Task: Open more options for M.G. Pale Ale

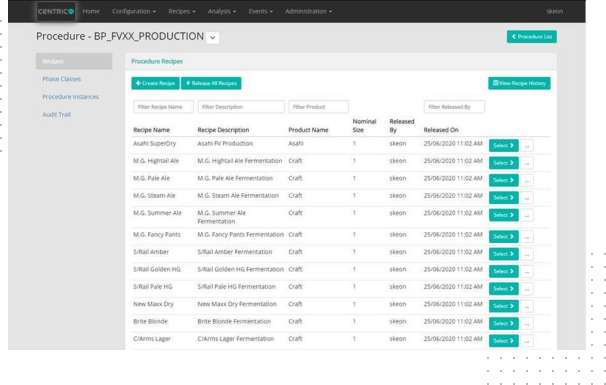Action: 527,181
